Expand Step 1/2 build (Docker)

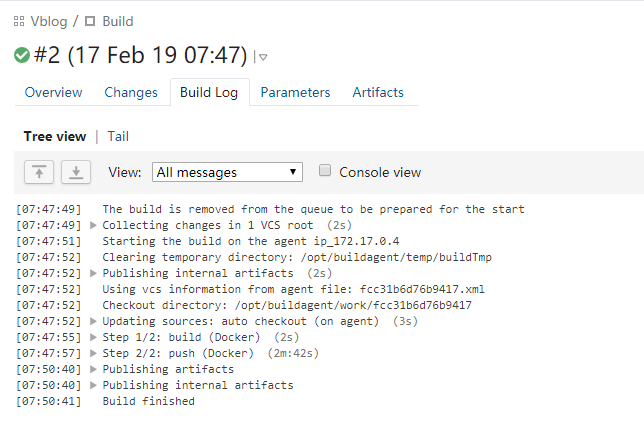pos(93,337)
